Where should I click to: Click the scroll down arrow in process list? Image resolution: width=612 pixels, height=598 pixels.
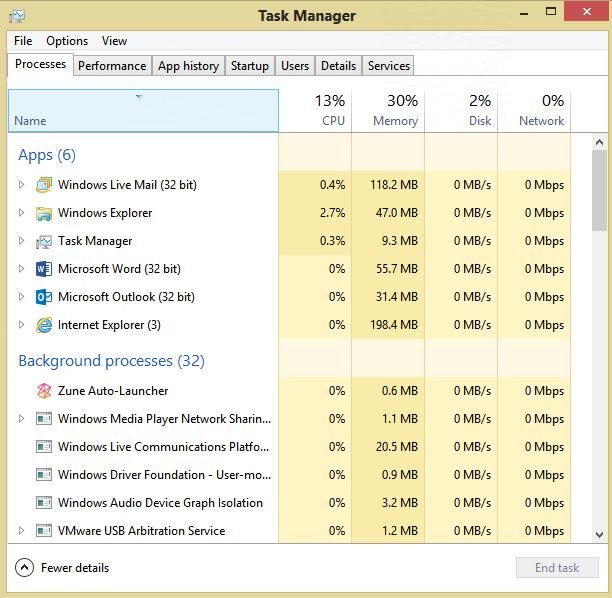(600, 534)
